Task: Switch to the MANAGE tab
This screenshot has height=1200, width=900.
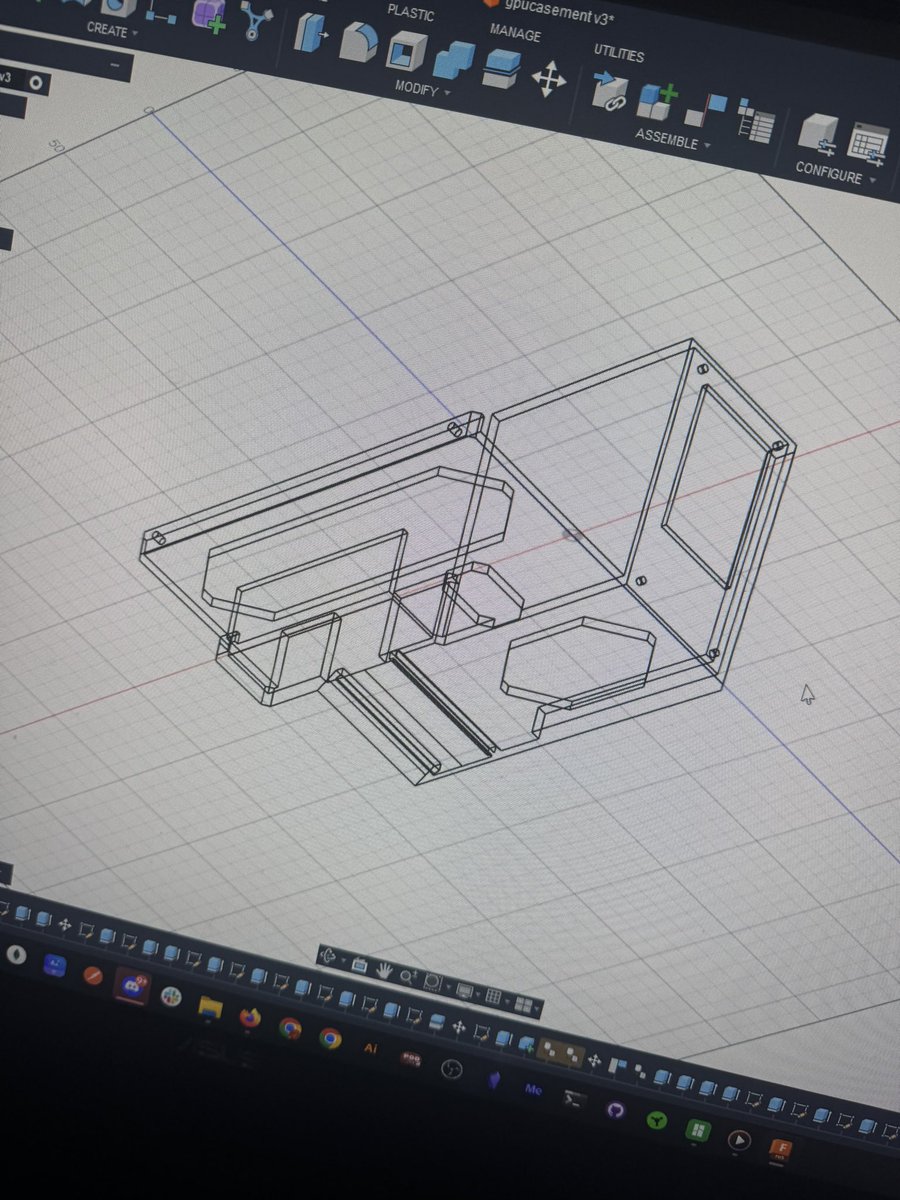Action: pos(515,33)
